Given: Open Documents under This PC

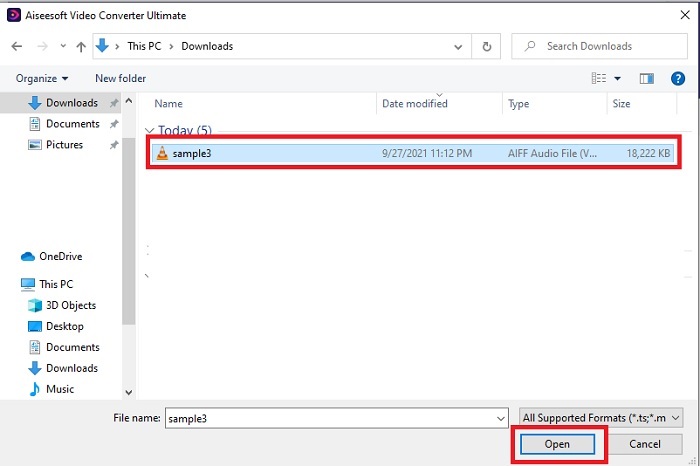Looking at the screenshot, I should 64,347.
